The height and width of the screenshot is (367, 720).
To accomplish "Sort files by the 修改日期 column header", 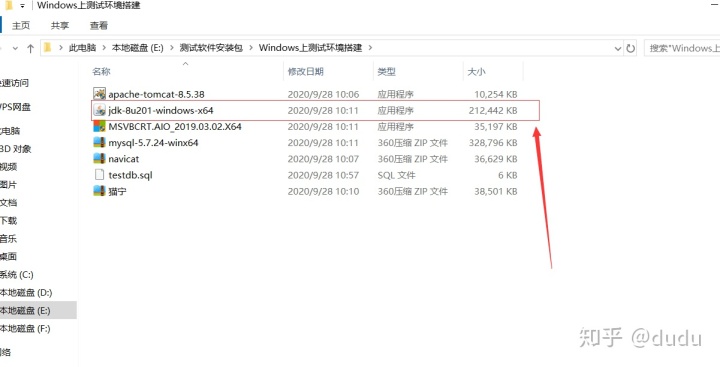I will point(306,72).
